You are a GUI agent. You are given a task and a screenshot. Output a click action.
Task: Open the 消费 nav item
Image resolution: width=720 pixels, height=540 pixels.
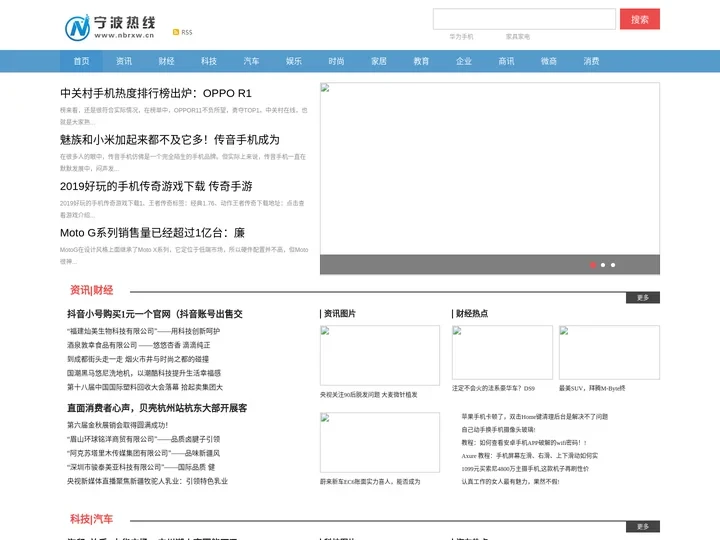point(591,61)
